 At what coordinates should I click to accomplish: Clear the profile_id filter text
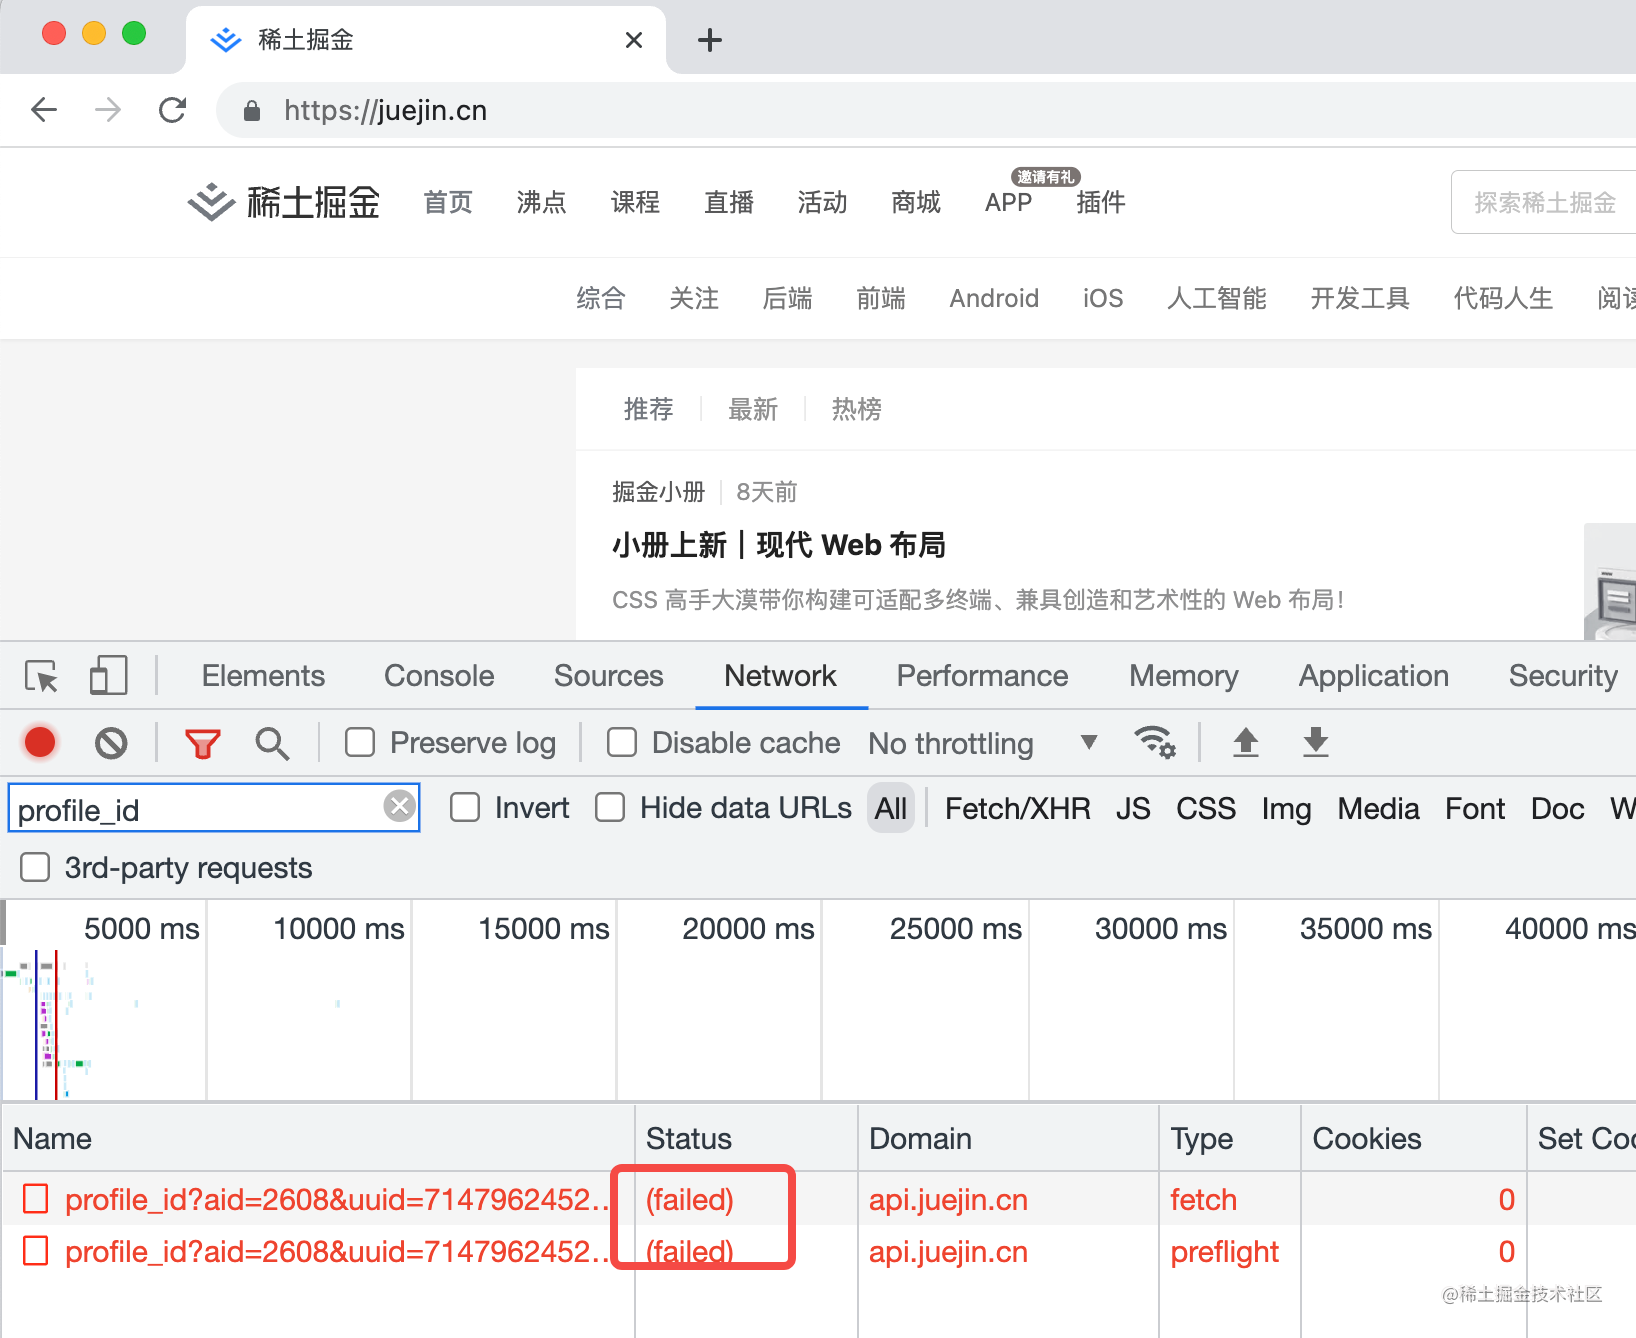pyautogui.click(x=400, y=806)
